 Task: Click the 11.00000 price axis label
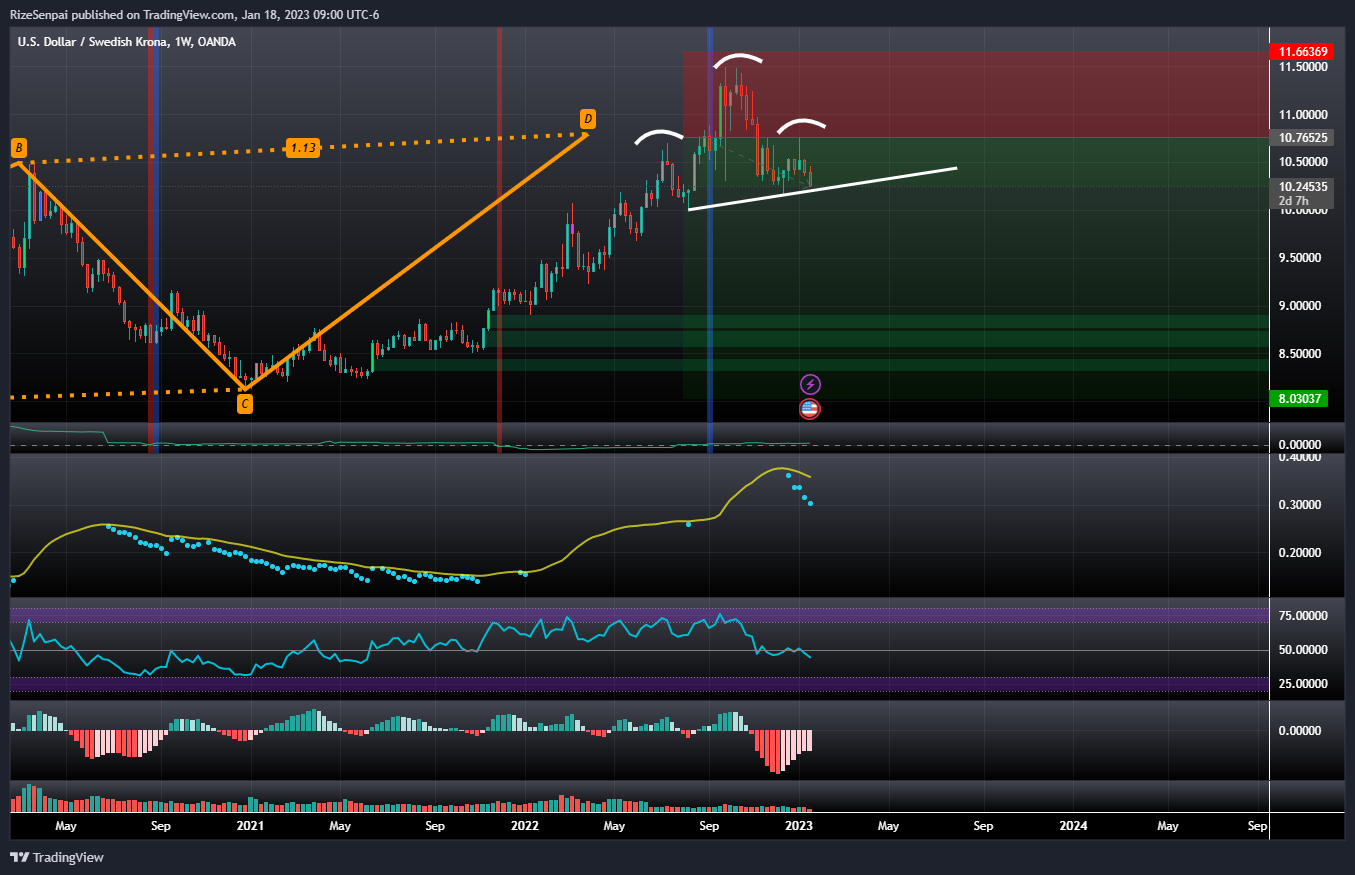point(1301,115)
